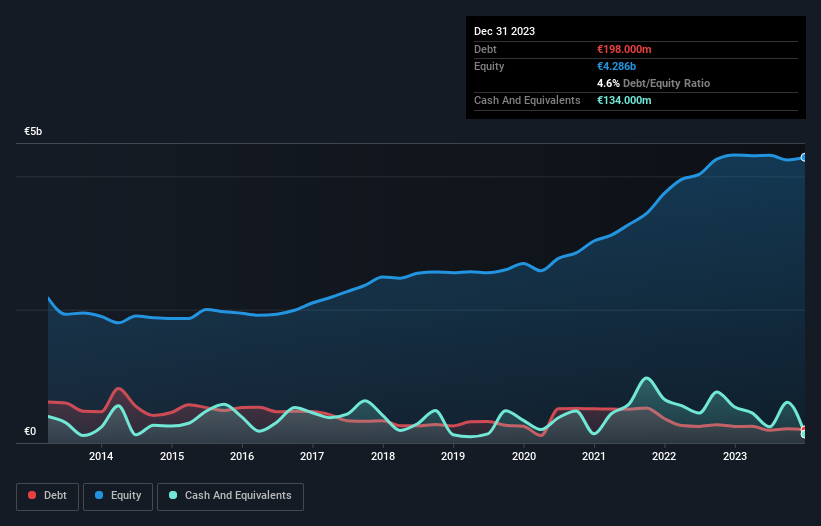The height and width of the screenshot is (526, 821).
Task: Click Cash And Equivalents label in tooltip
Action: (527, 100)
